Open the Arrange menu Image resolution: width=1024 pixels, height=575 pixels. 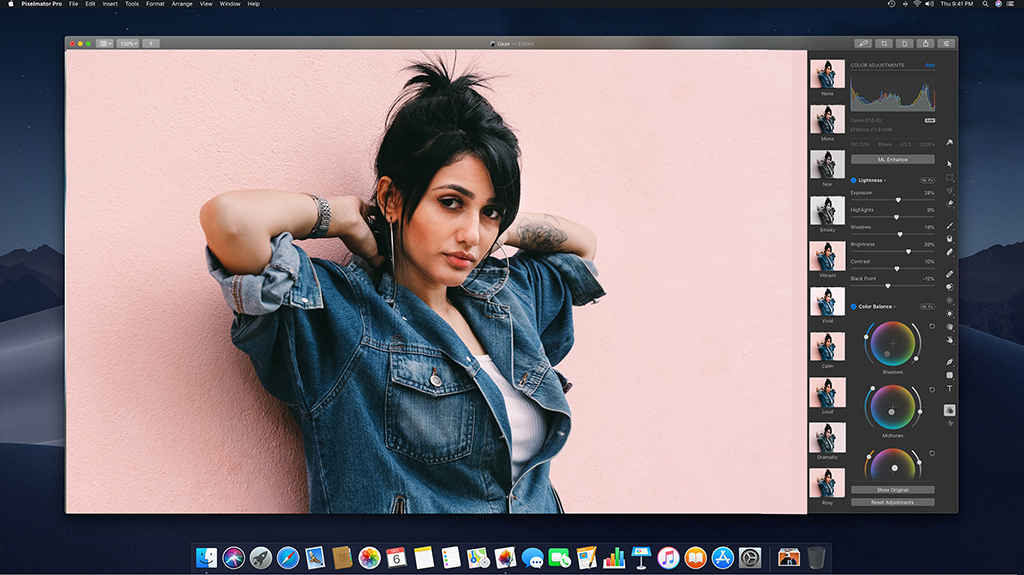(182, 4)
